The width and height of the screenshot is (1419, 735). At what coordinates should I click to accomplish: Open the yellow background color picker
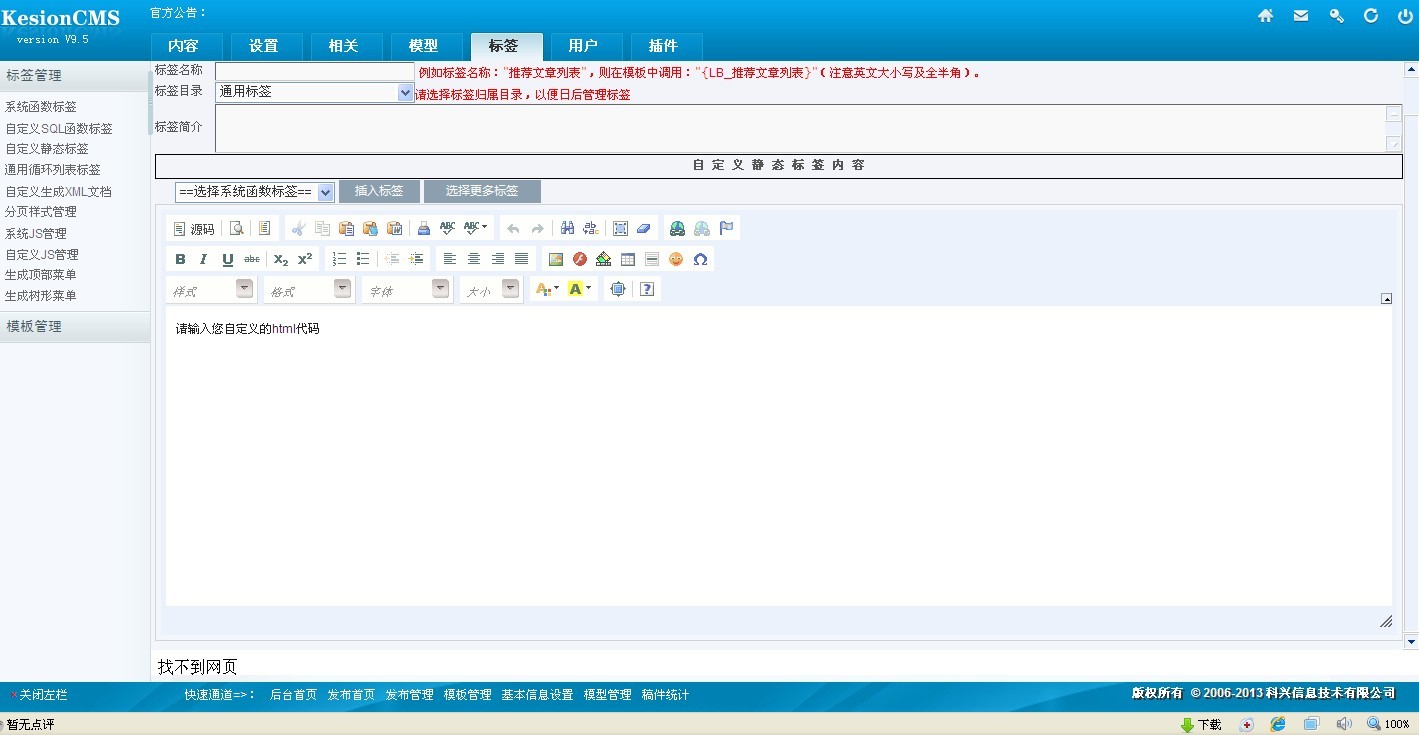point(580,289)
